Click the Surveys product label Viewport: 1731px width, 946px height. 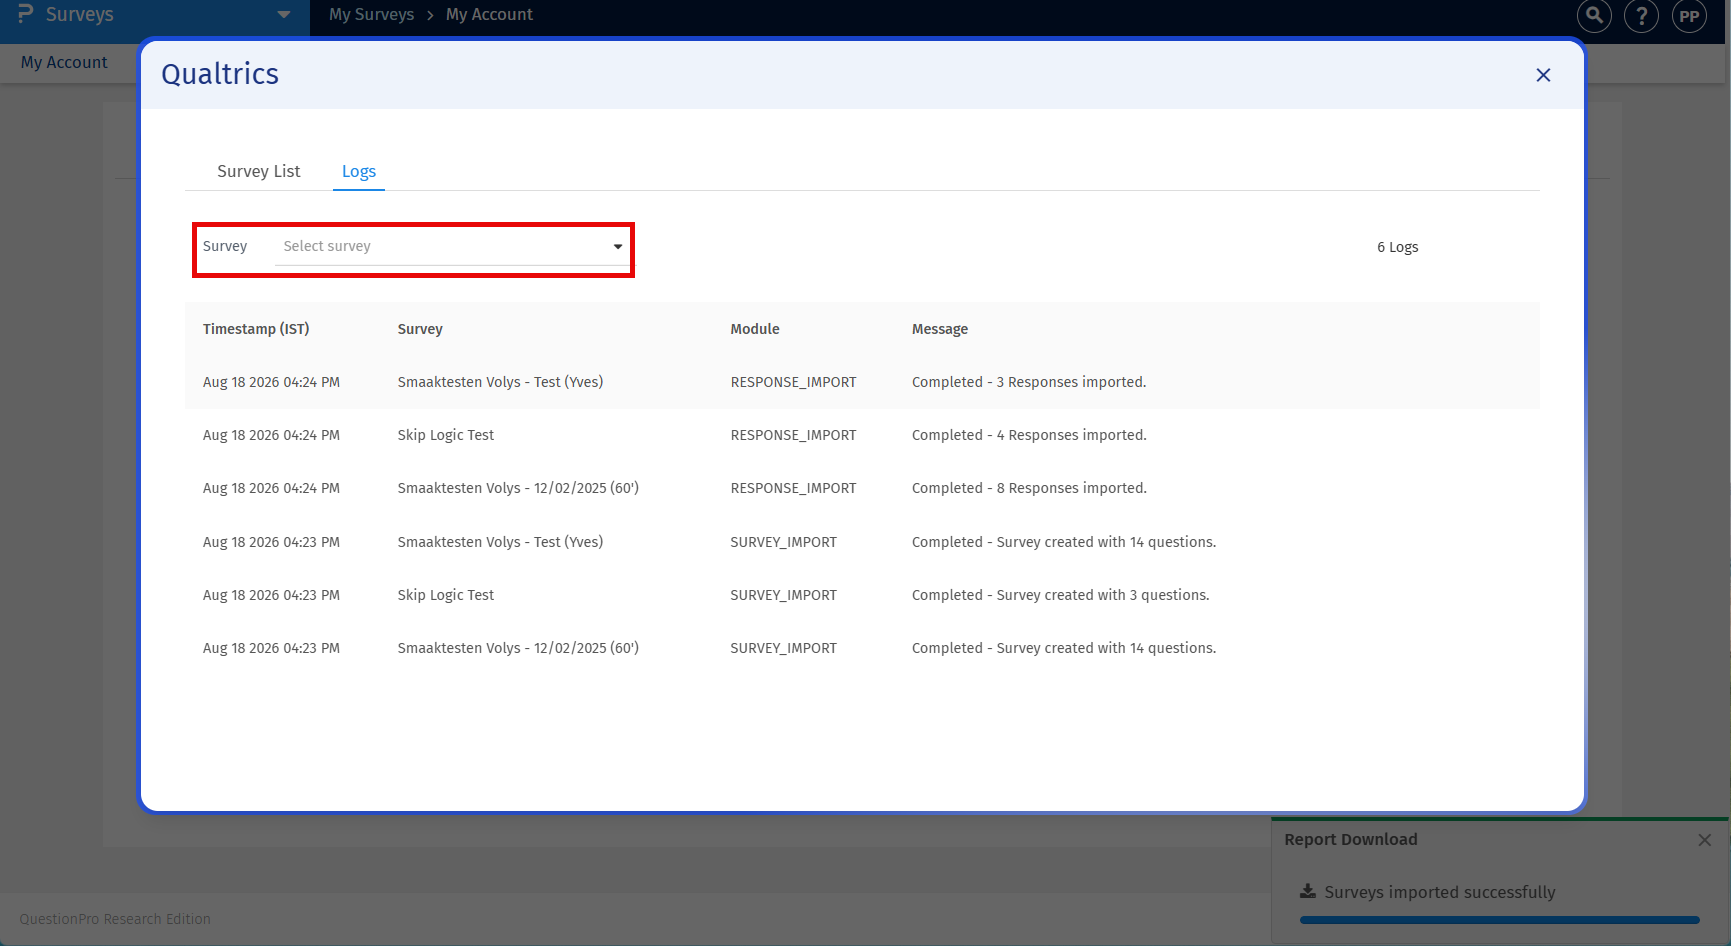(x=80, y=14)
